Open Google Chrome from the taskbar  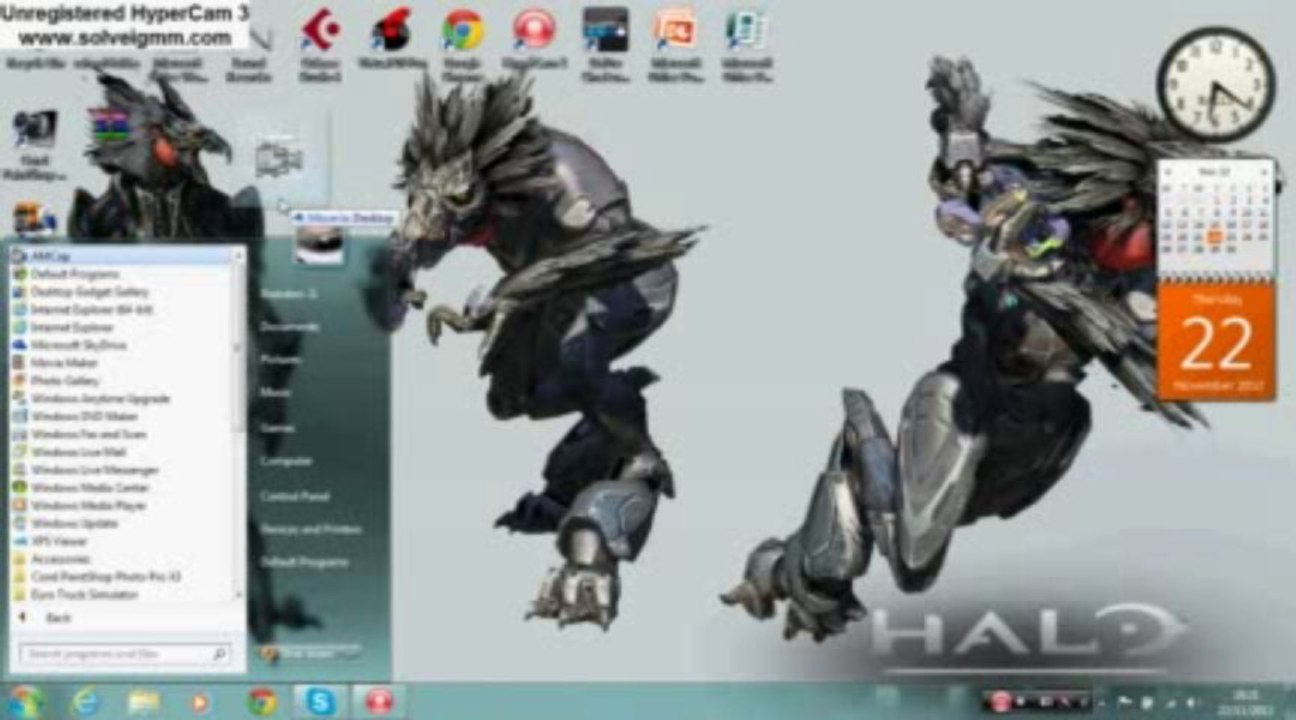pos(262,702)
